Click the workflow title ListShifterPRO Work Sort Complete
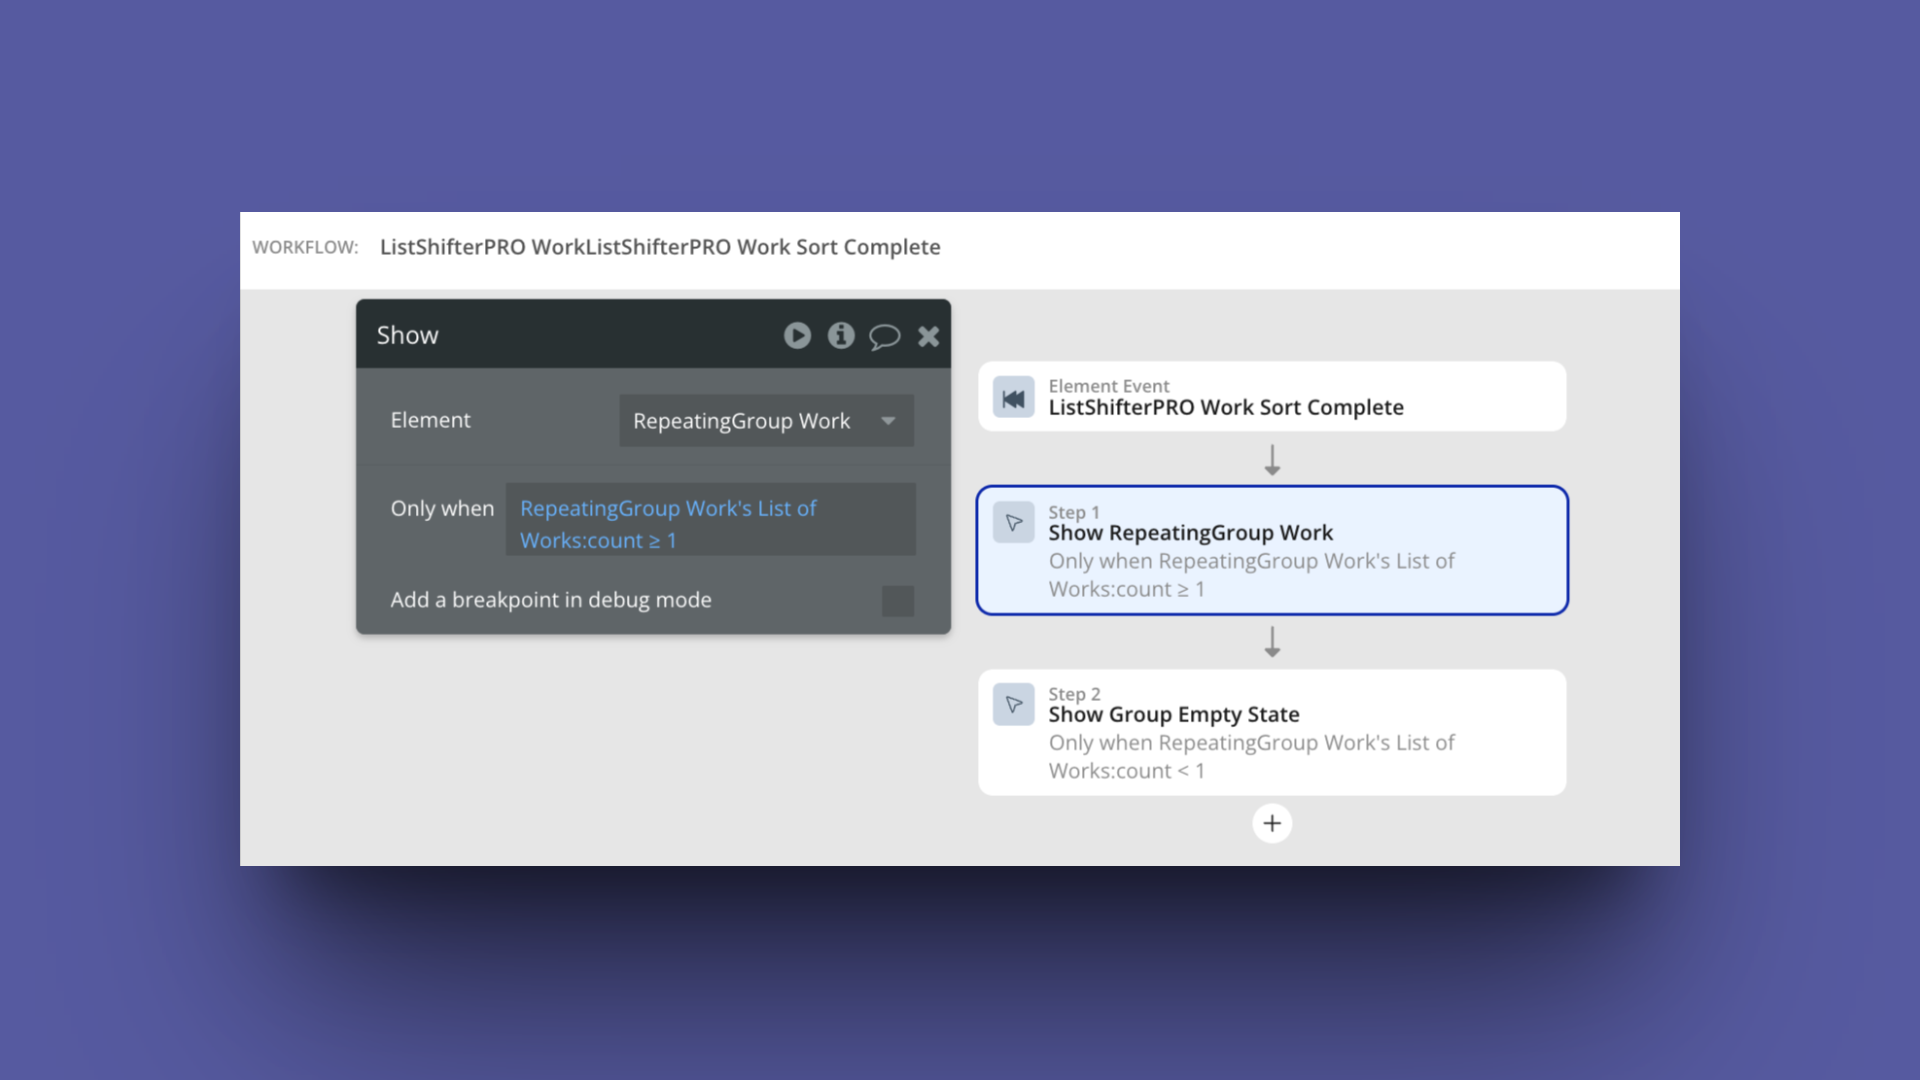Viewport: 1920px width, 1080px height. tap(660, 247)
